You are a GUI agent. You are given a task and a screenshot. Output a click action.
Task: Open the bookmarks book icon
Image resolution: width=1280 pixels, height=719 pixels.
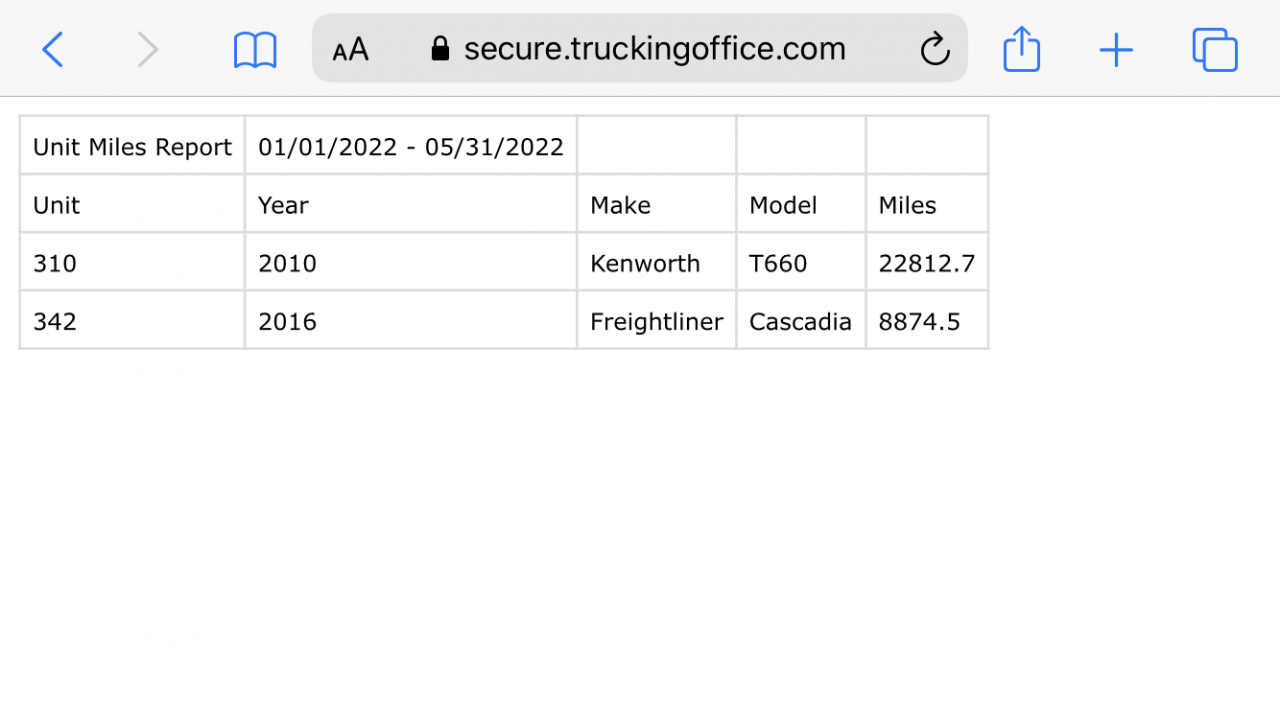pos(255,50)
